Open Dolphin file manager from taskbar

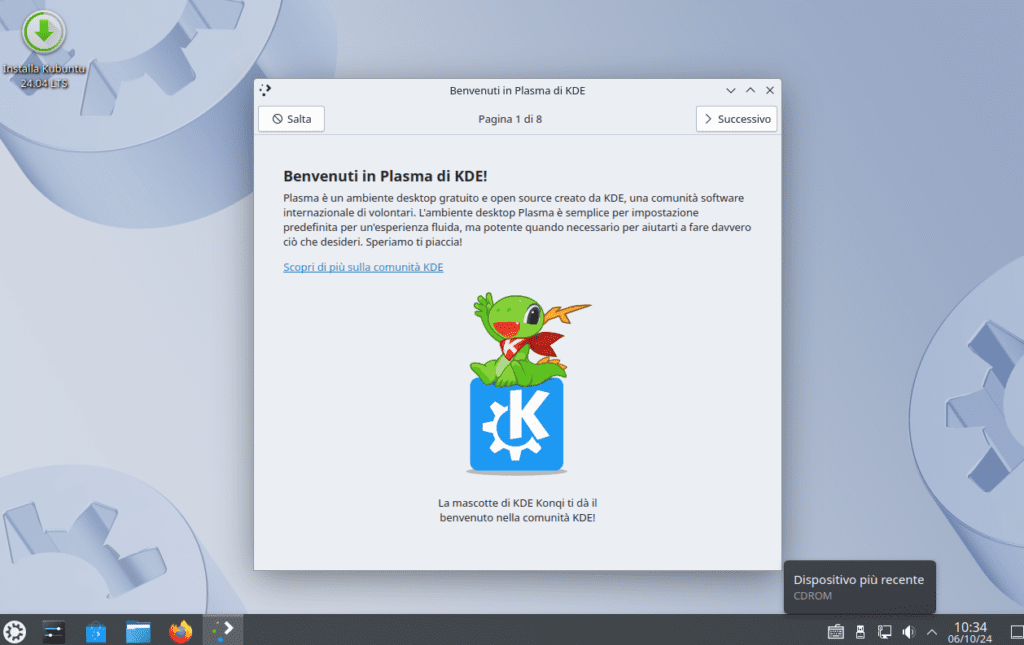point(138,631)
